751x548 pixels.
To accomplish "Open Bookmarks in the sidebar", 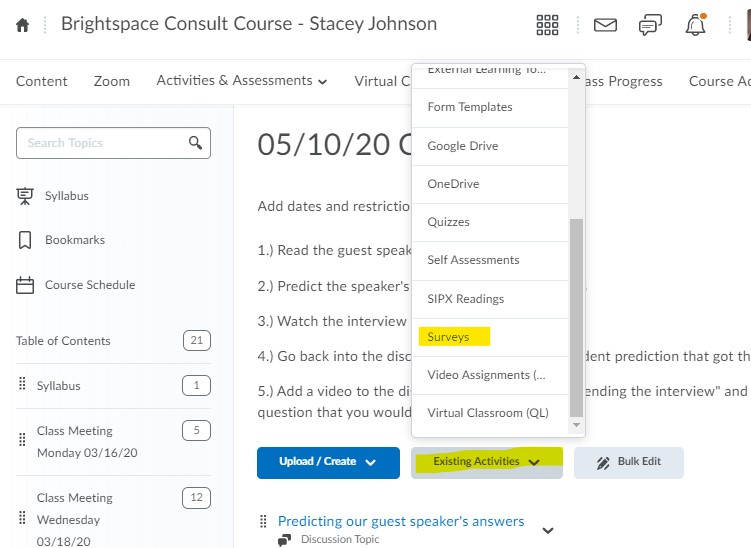I will 74,240.
